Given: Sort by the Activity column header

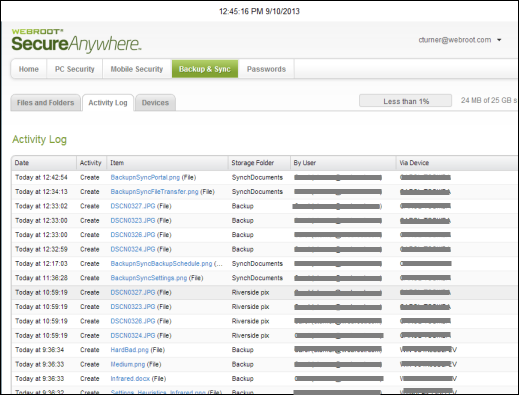Looking at the screenshot, I should (x=92, y=163).
